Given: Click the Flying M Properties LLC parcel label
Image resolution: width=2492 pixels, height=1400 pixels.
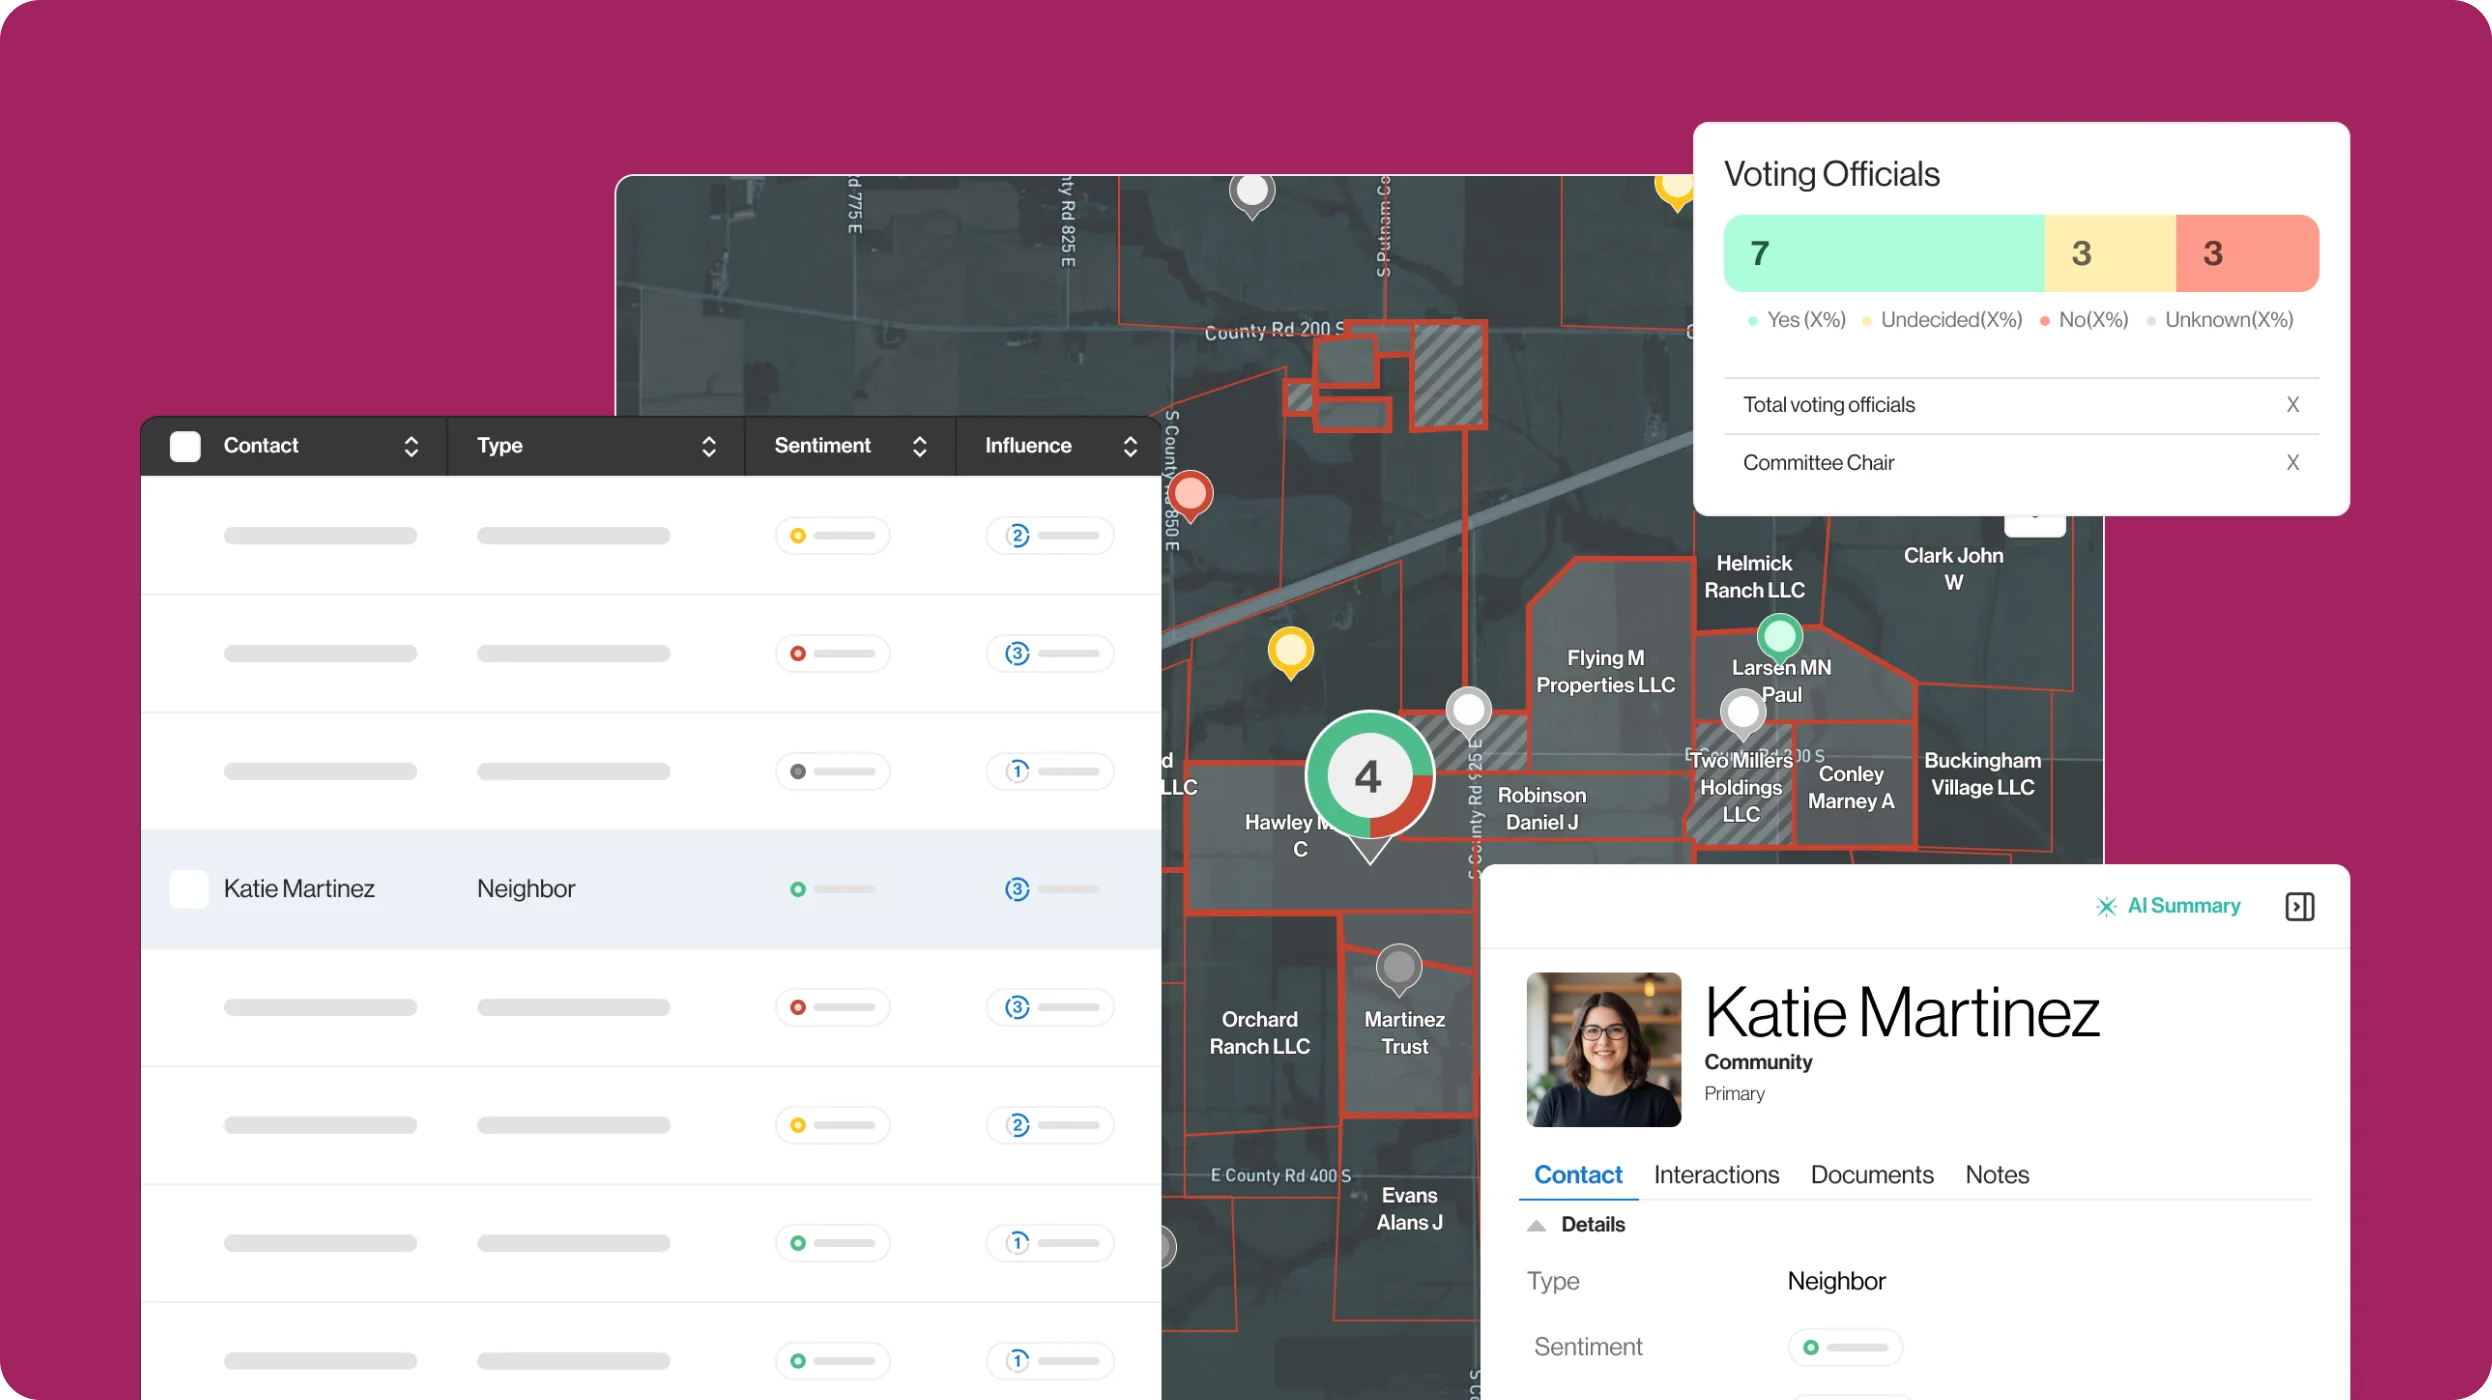Looking at the screenshot, I should pos(1605,672).
